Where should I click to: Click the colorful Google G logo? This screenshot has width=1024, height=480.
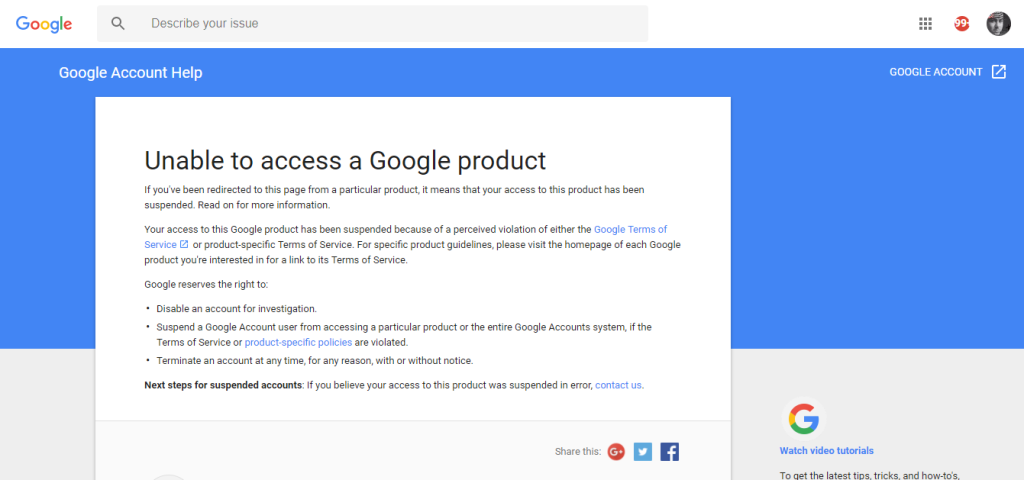coord(803,418)
